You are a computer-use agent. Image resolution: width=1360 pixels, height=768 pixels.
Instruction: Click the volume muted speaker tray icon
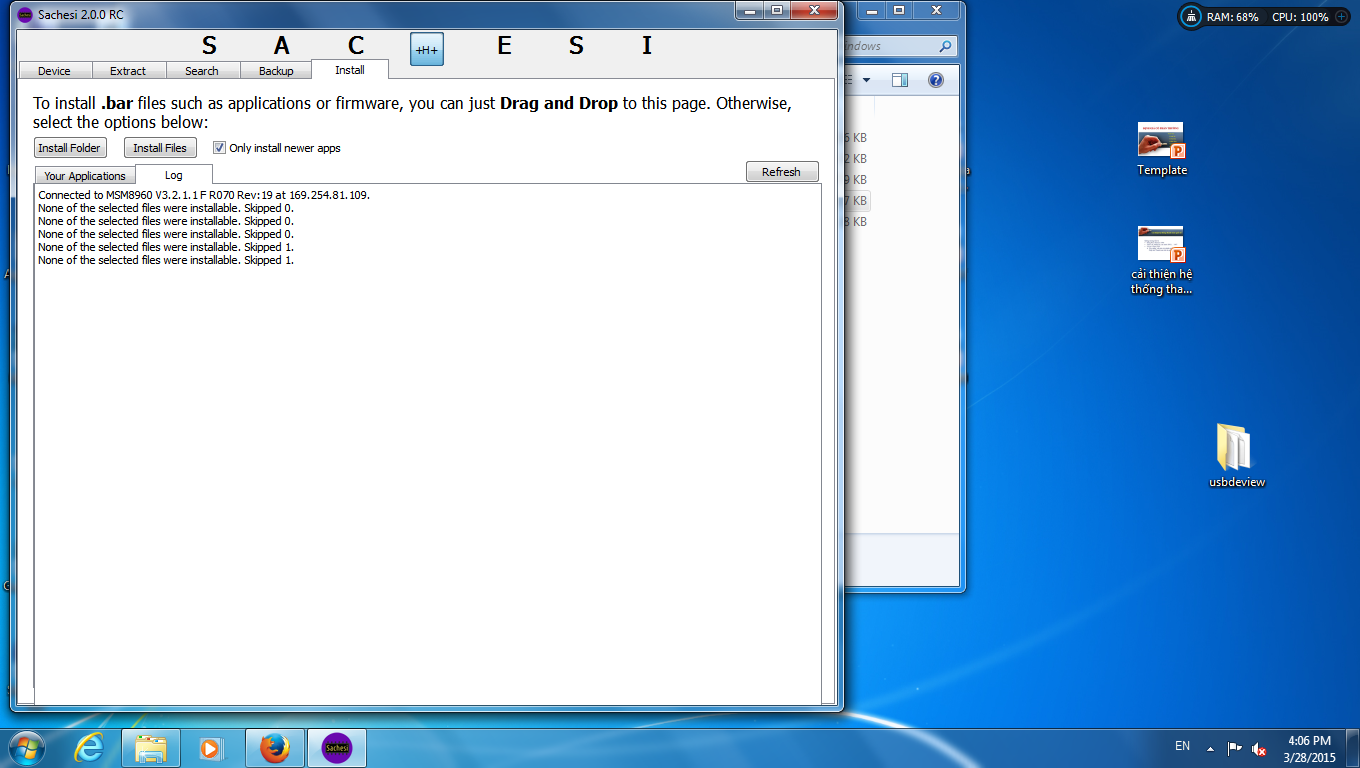(1260, 748)
